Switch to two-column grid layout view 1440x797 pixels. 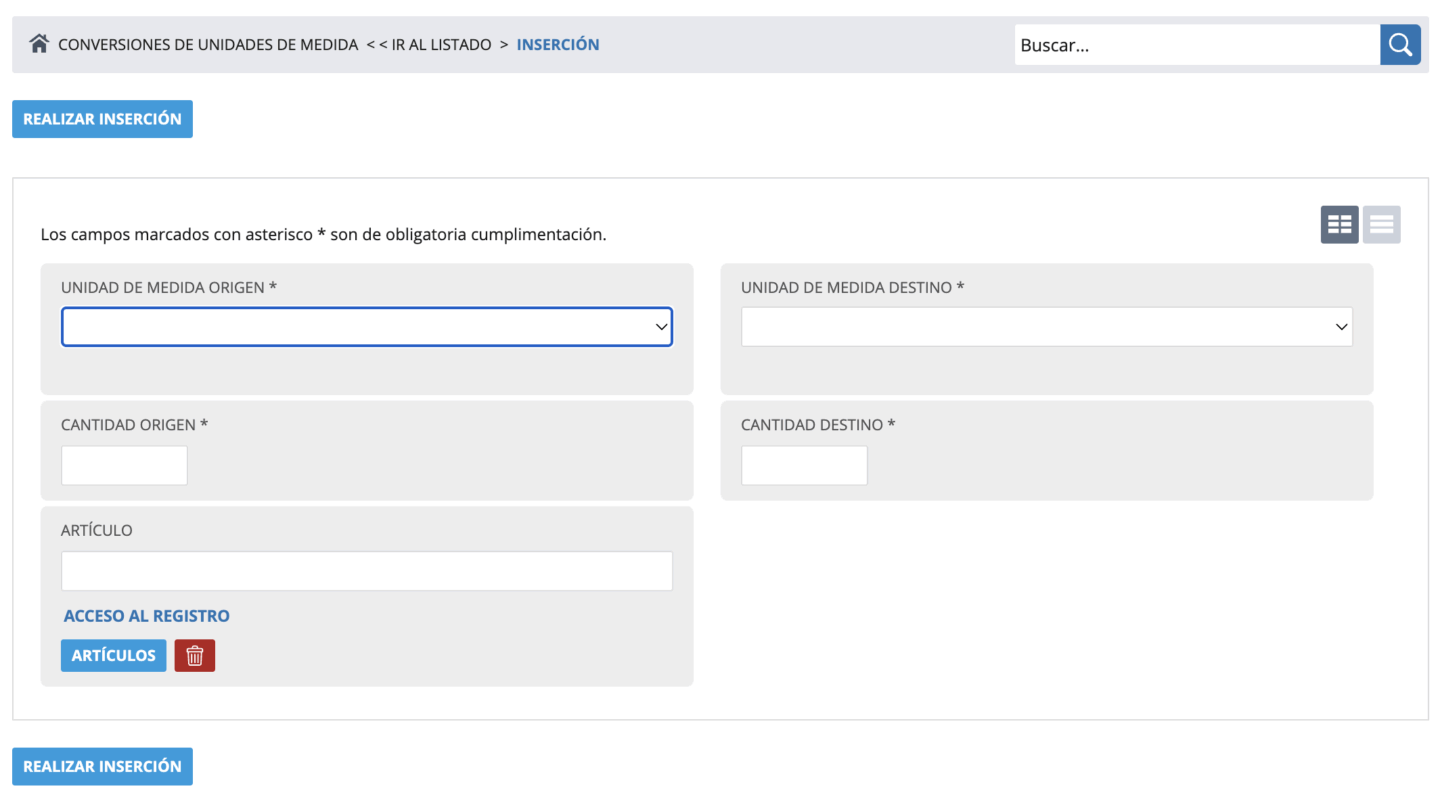click(x=1339, y=225)
